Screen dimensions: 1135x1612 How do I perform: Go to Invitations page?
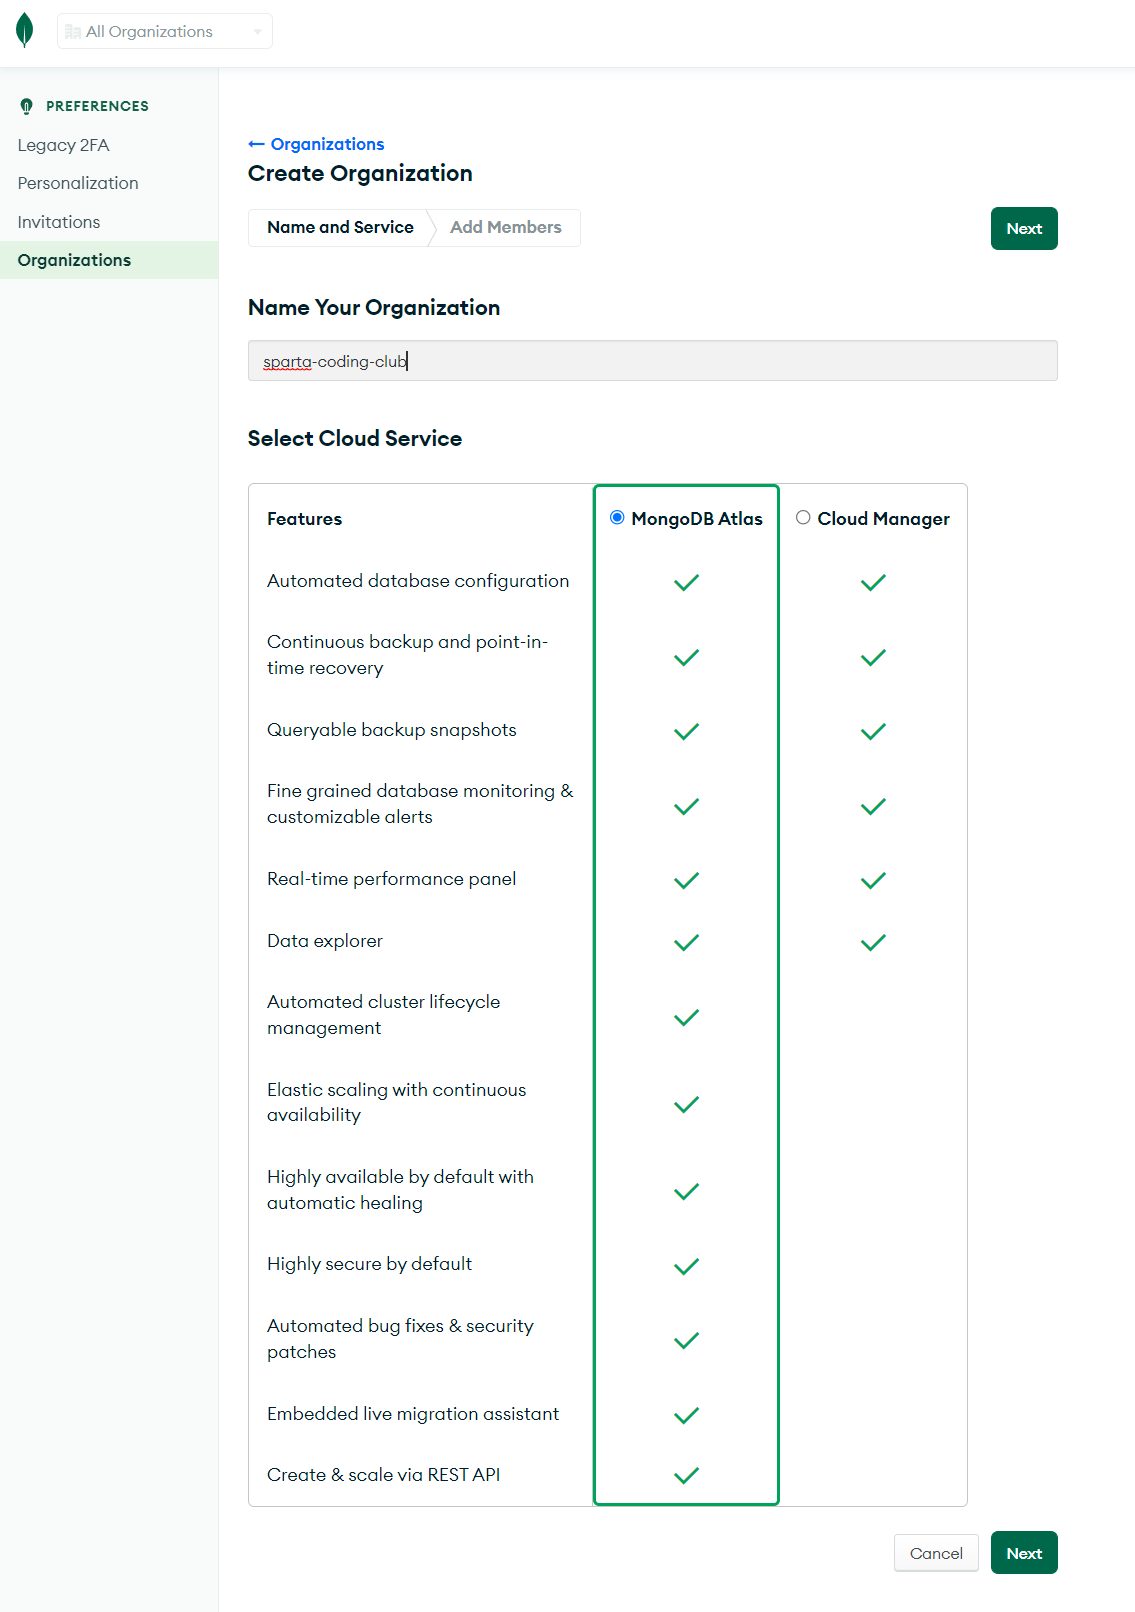pos(59,222)
